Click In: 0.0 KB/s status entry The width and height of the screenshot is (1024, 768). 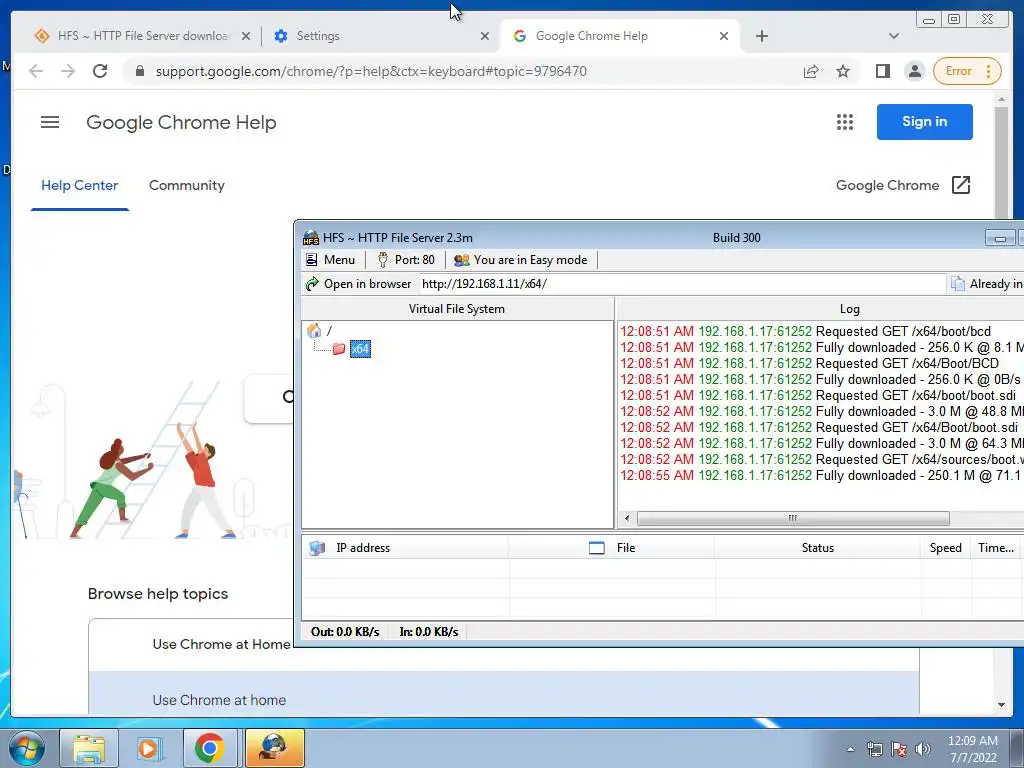(x=429, y=632)
